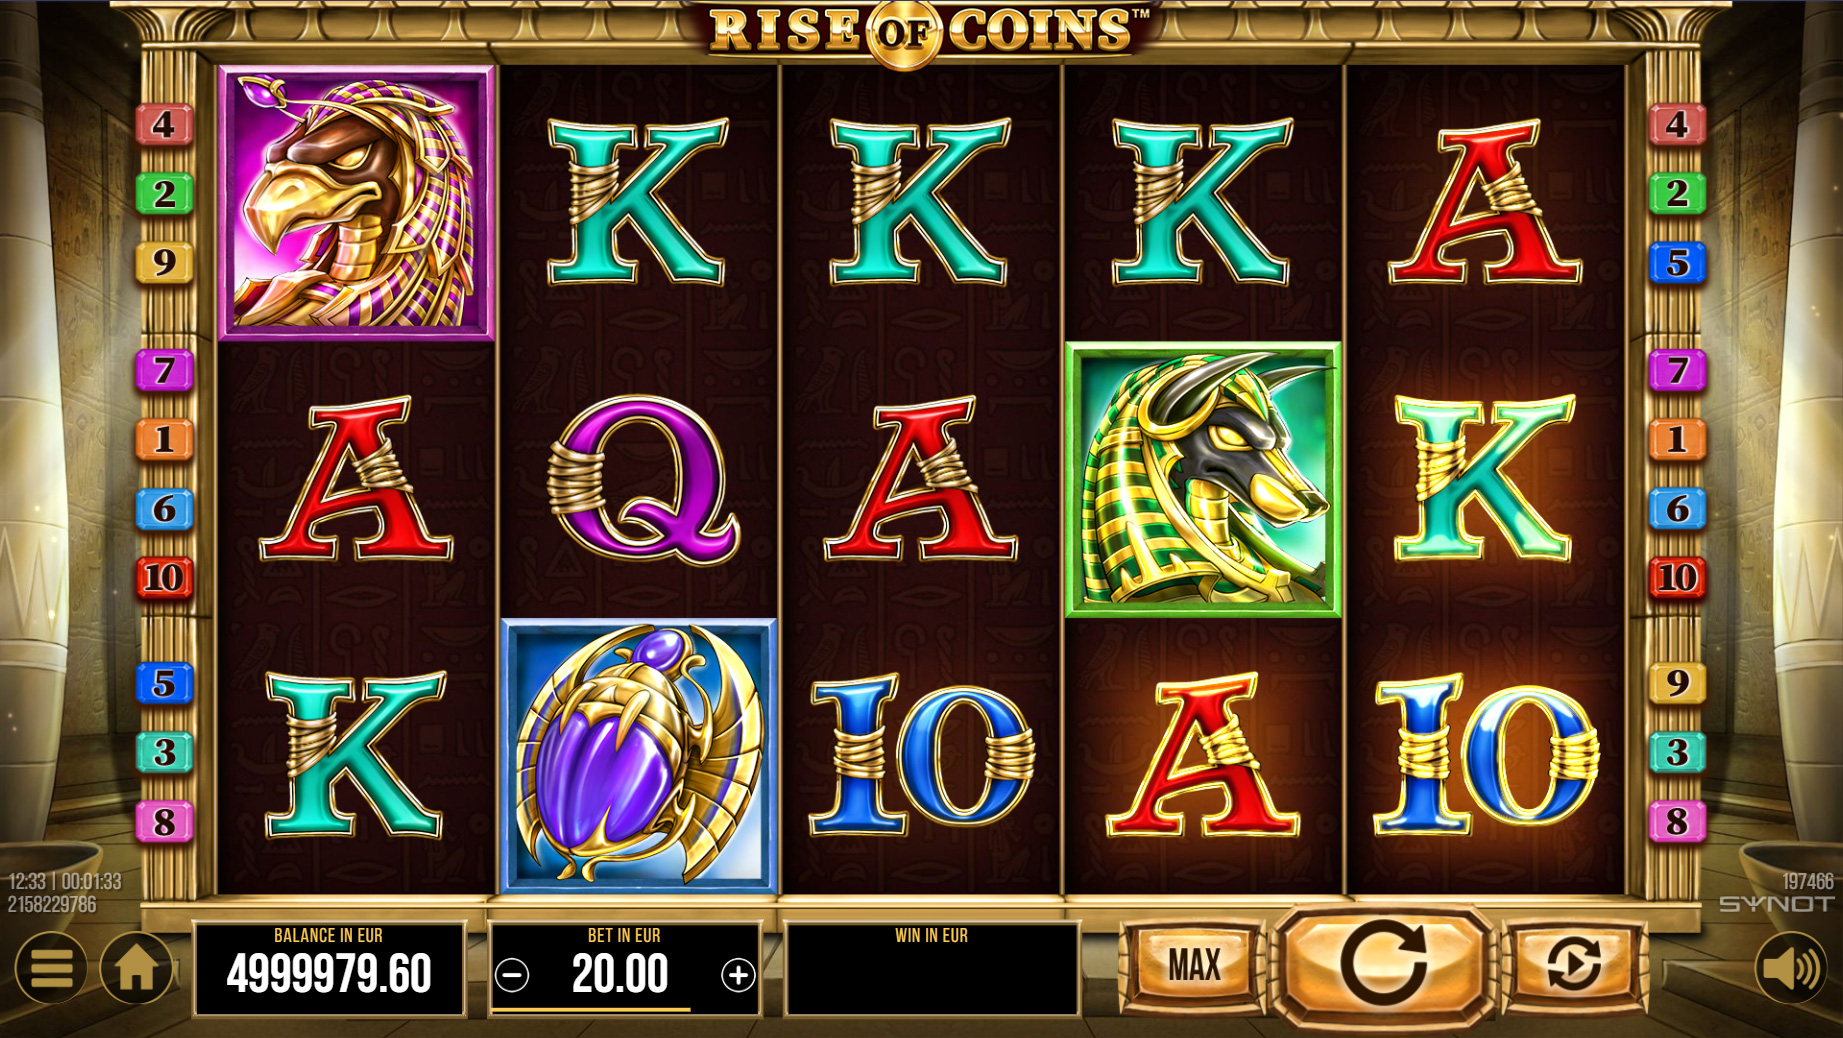The width and height of the screenshot is (1843, 1038).
Task: Click the purple Q symbol
Action: pyautogui.click(x=643, y=480)
